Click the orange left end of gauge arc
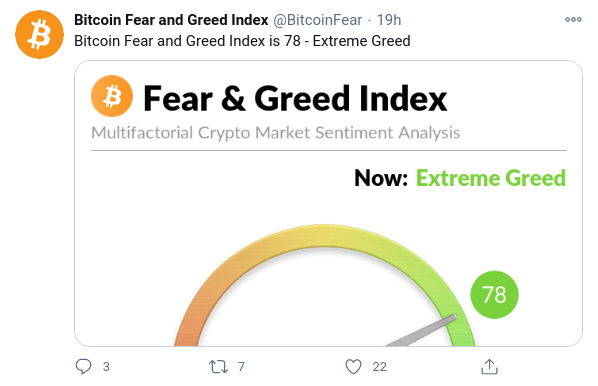598x386 pixels. 187,334
